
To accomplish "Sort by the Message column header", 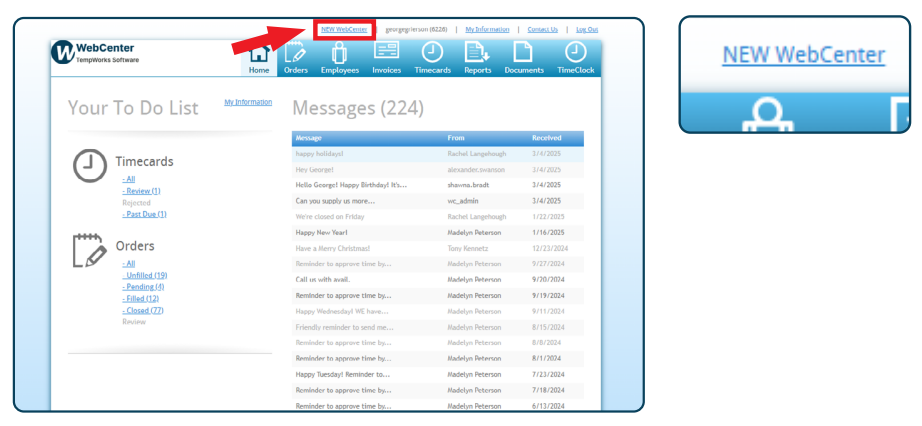I will 308,138.
